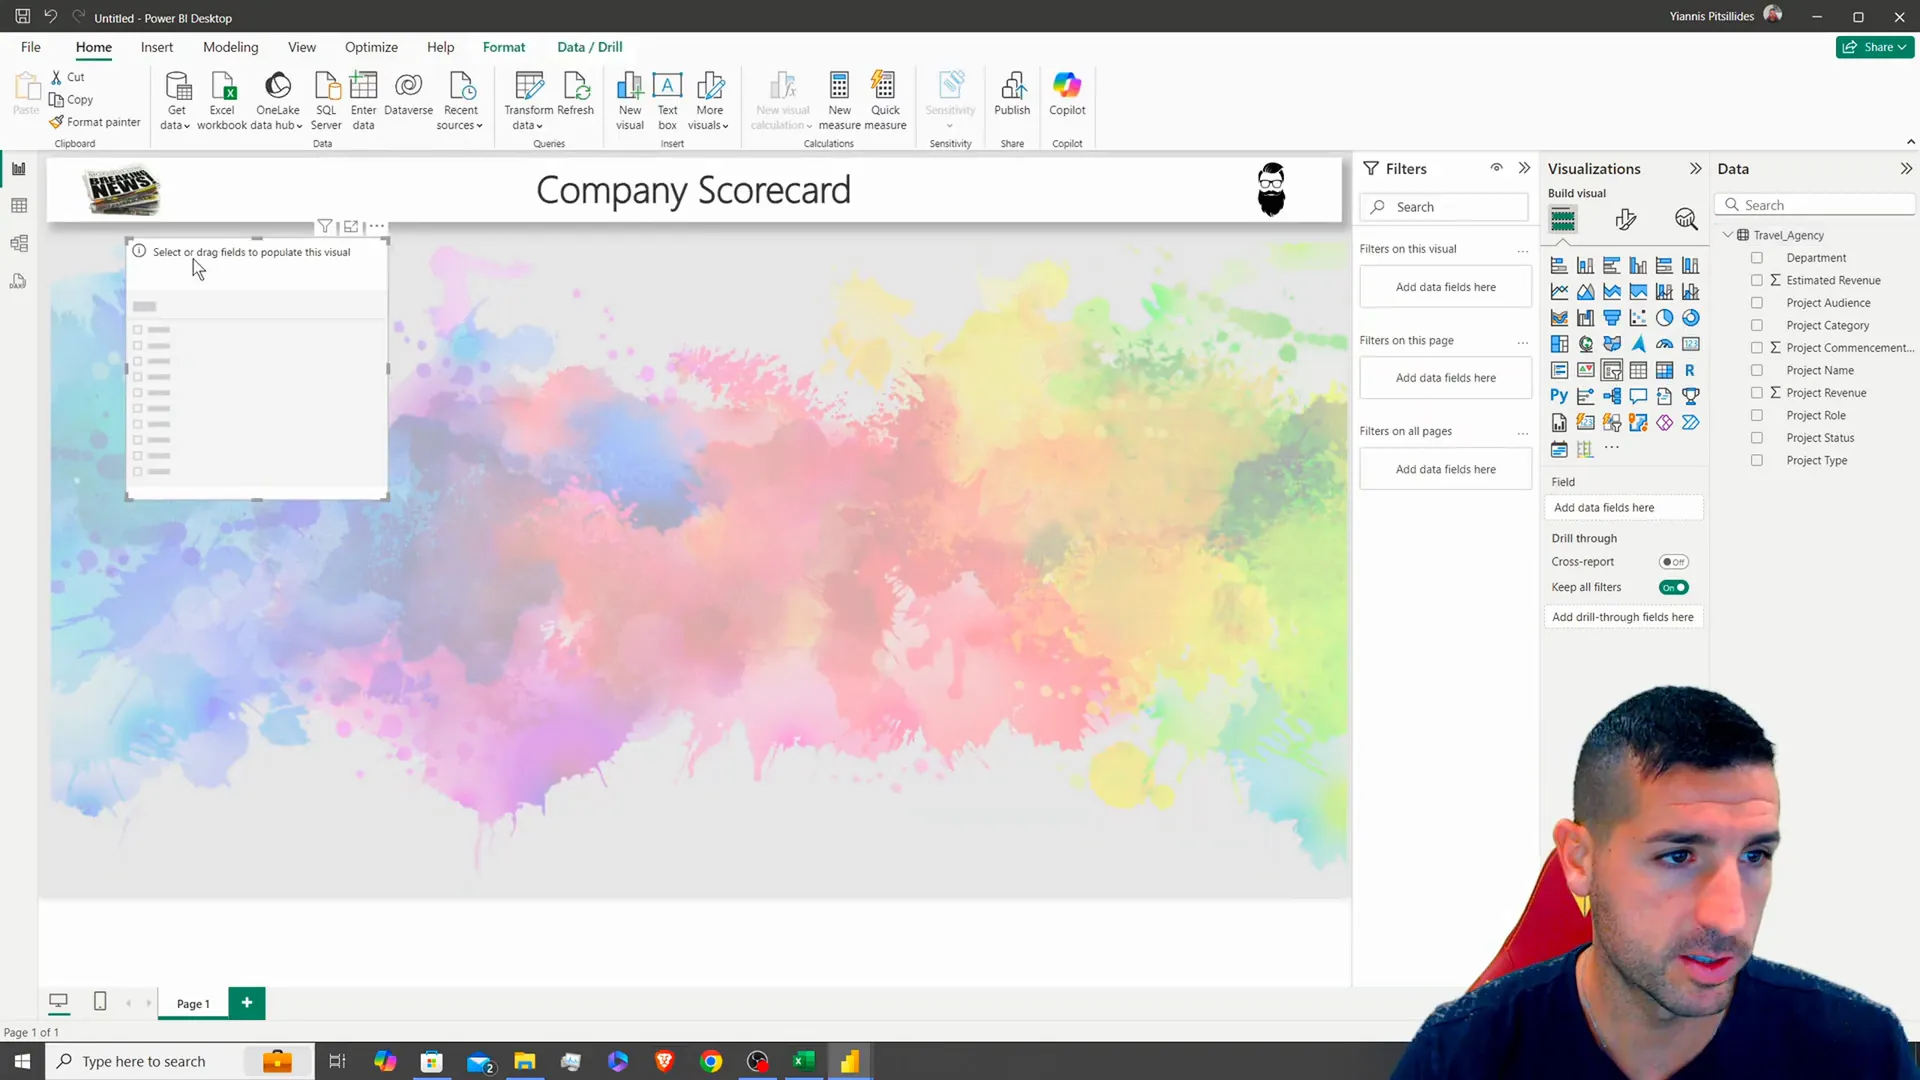Check the Project Status checkbox in Data
This screenshot has height=1080, width=1920.
click(1758, 438)
